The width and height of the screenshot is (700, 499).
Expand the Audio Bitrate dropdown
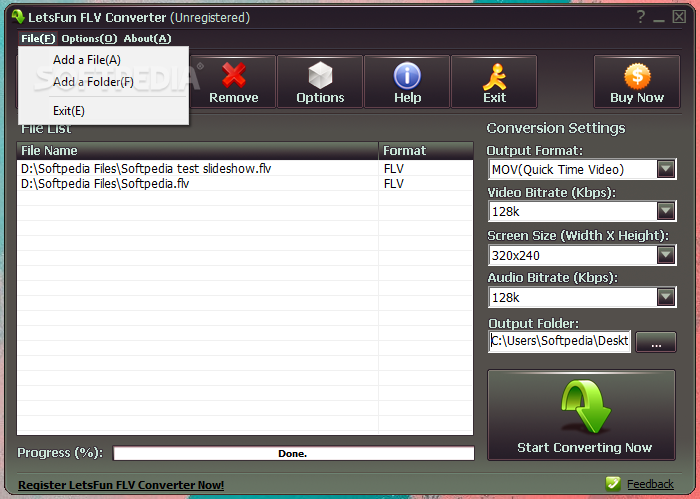coord(666,297)
